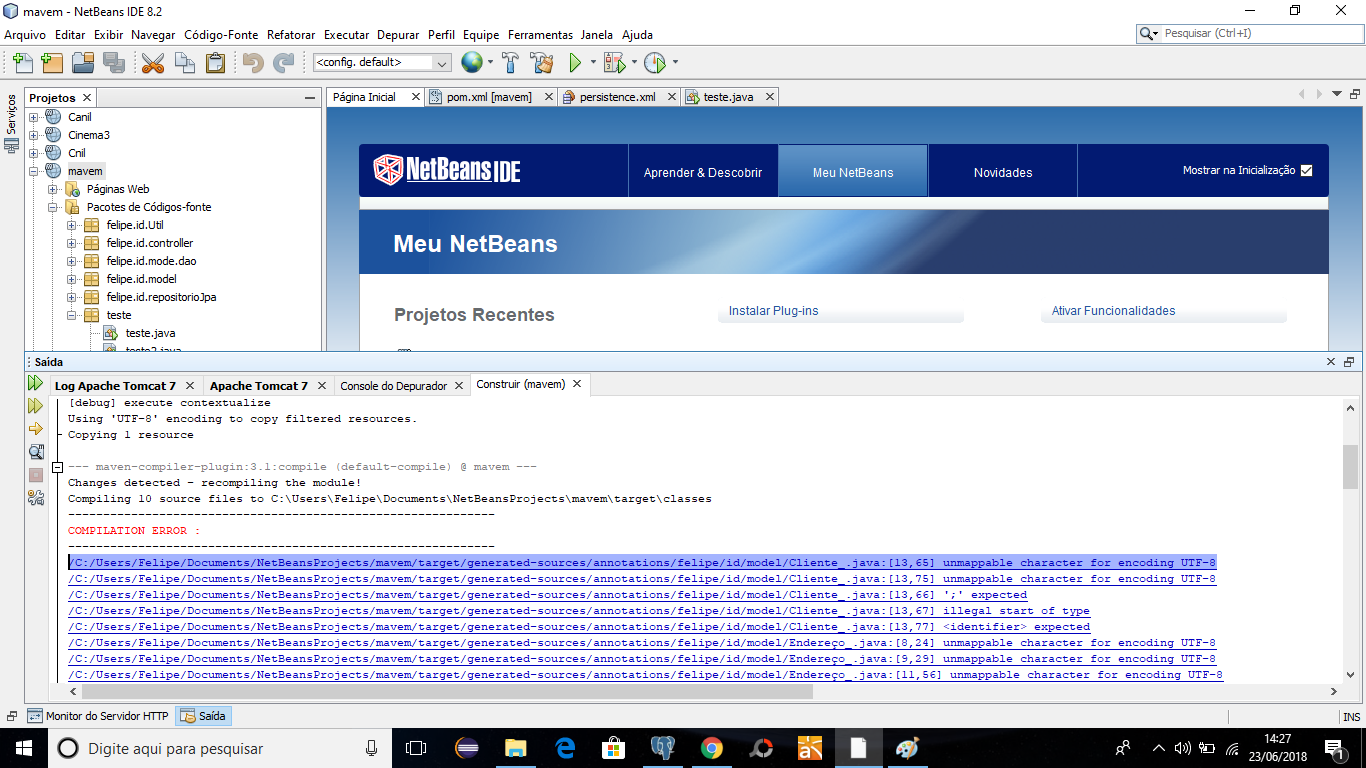Open Google Chrome from the taskbar
Viewport: 1366px width, 768px height.
tap(712, 748)
